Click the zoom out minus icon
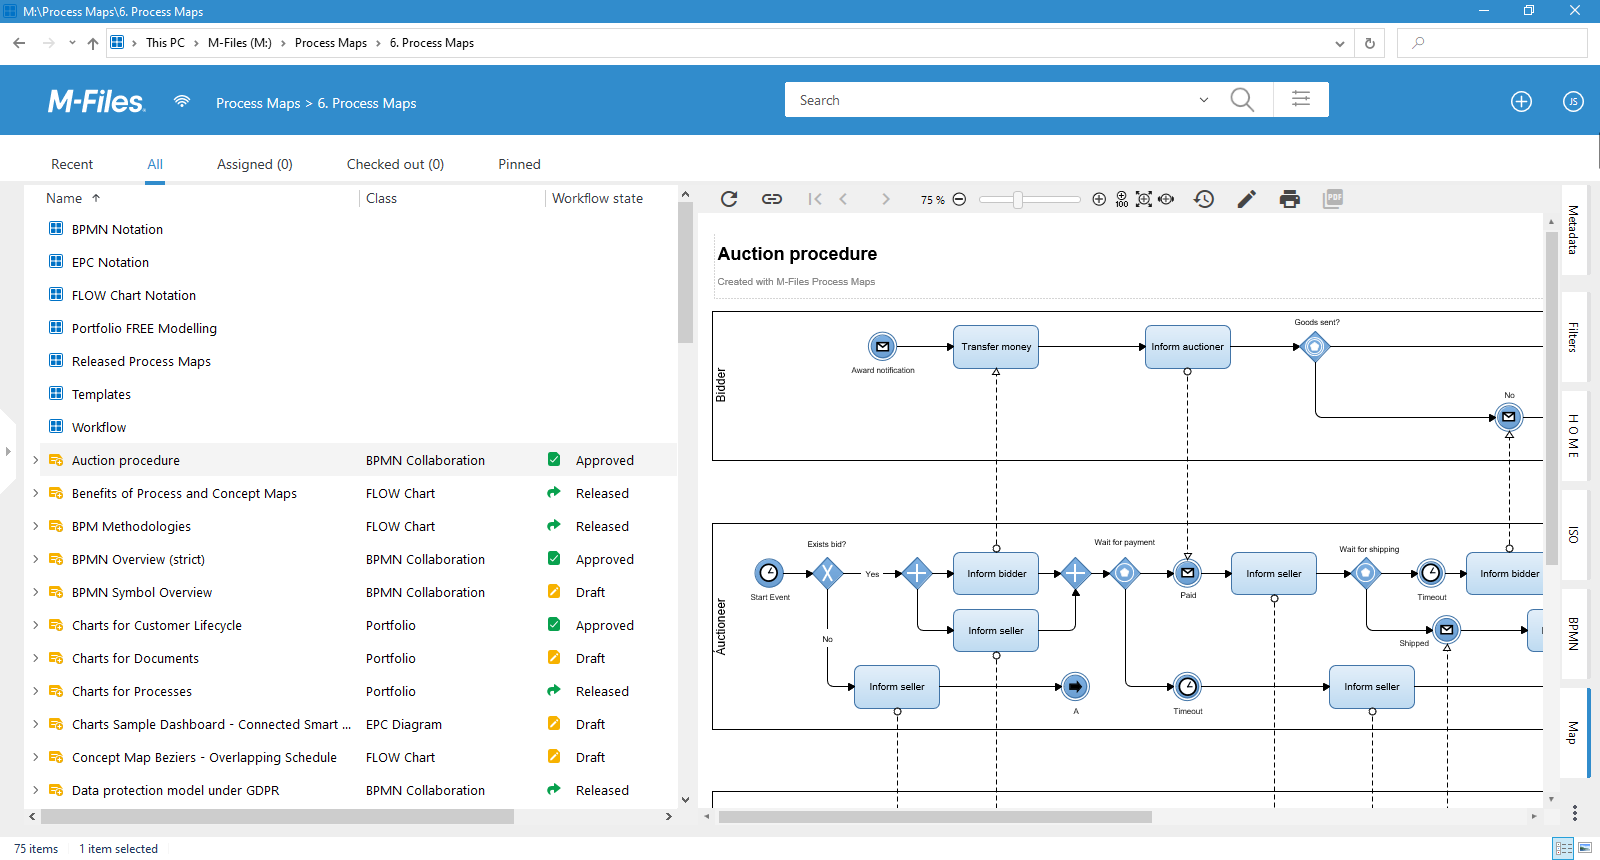The height and width of the screenshot is (860, 1600). coord(959,199)
